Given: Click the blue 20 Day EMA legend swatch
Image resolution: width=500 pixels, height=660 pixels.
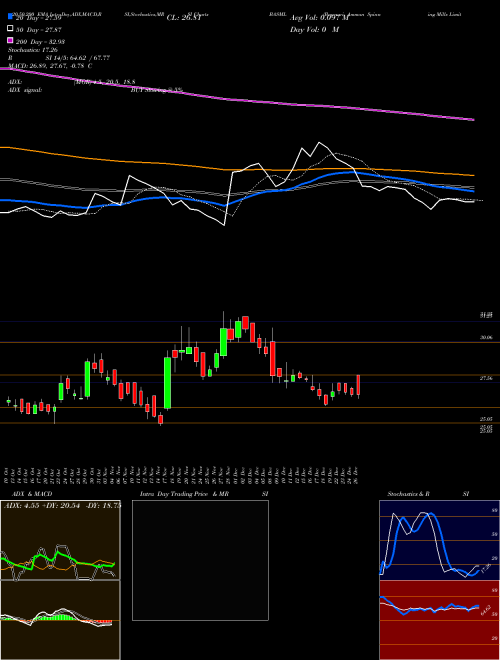Looking at the screenshot, I should (x=10, y=17).
